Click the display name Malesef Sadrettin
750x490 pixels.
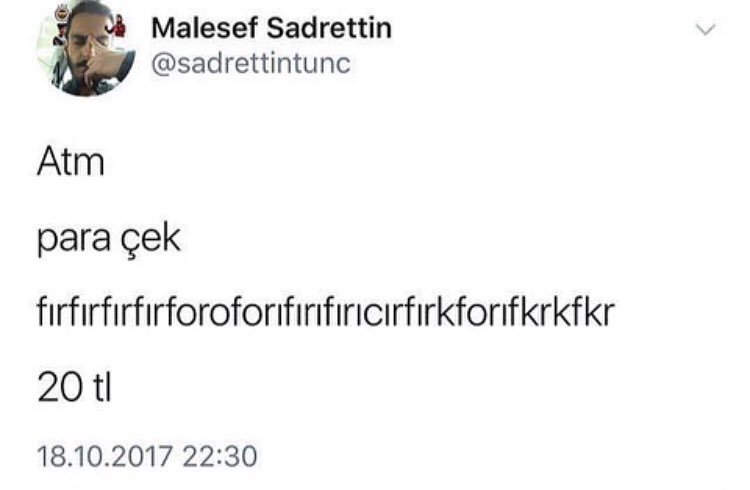(x=271, y=28)
